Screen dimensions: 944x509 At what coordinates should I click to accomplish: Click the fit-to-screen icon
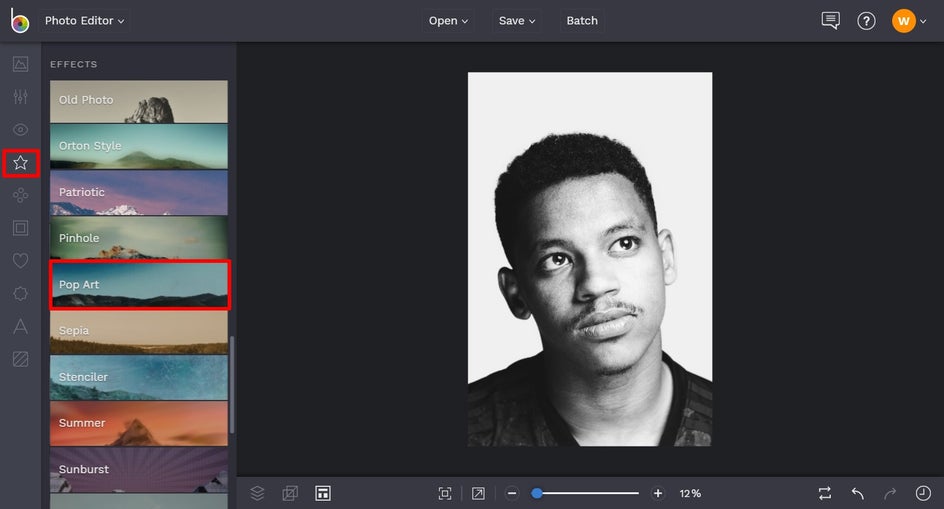445,493
